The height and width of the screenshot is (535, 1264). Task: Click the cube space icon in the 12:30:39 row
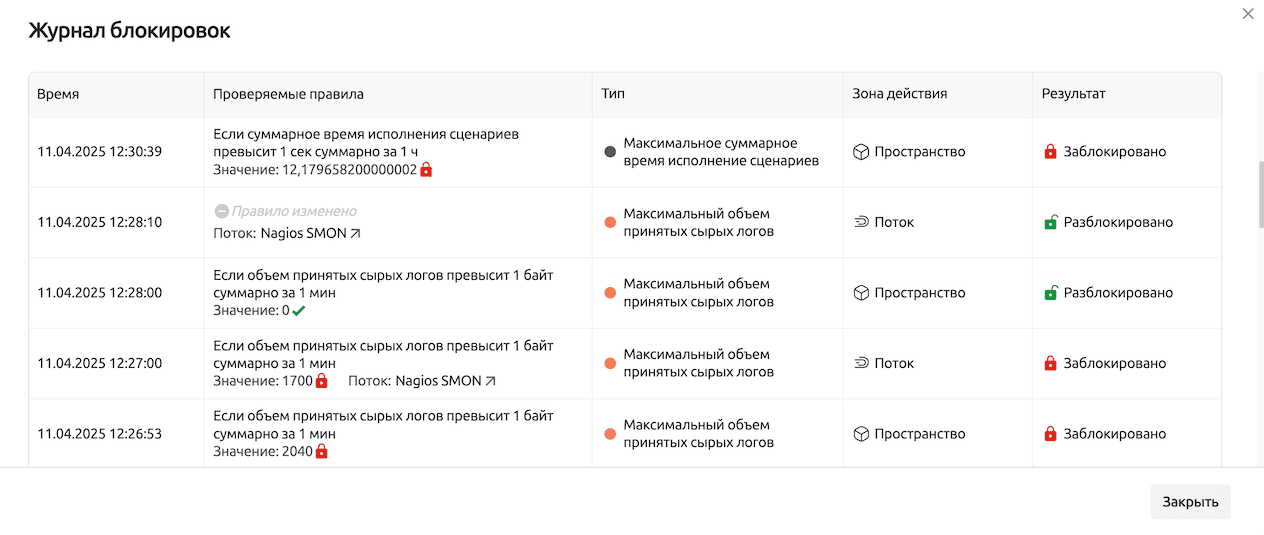point(860,152)
